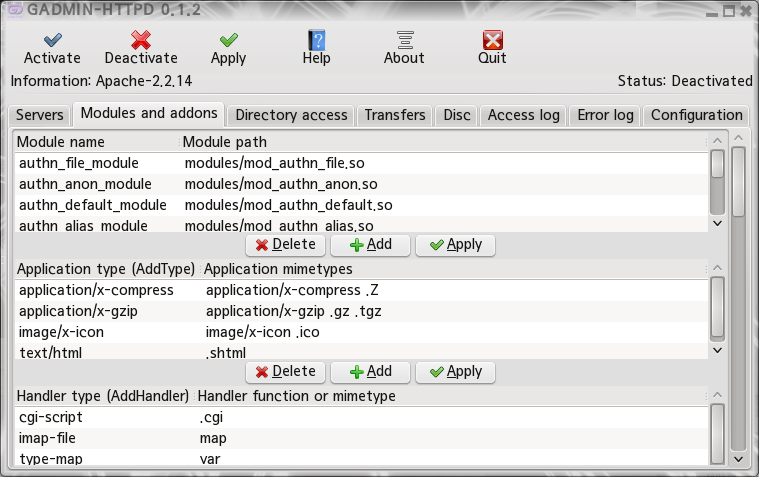
Task: Click the .shtml mimetype cell
Action: [x=226, y=353]
